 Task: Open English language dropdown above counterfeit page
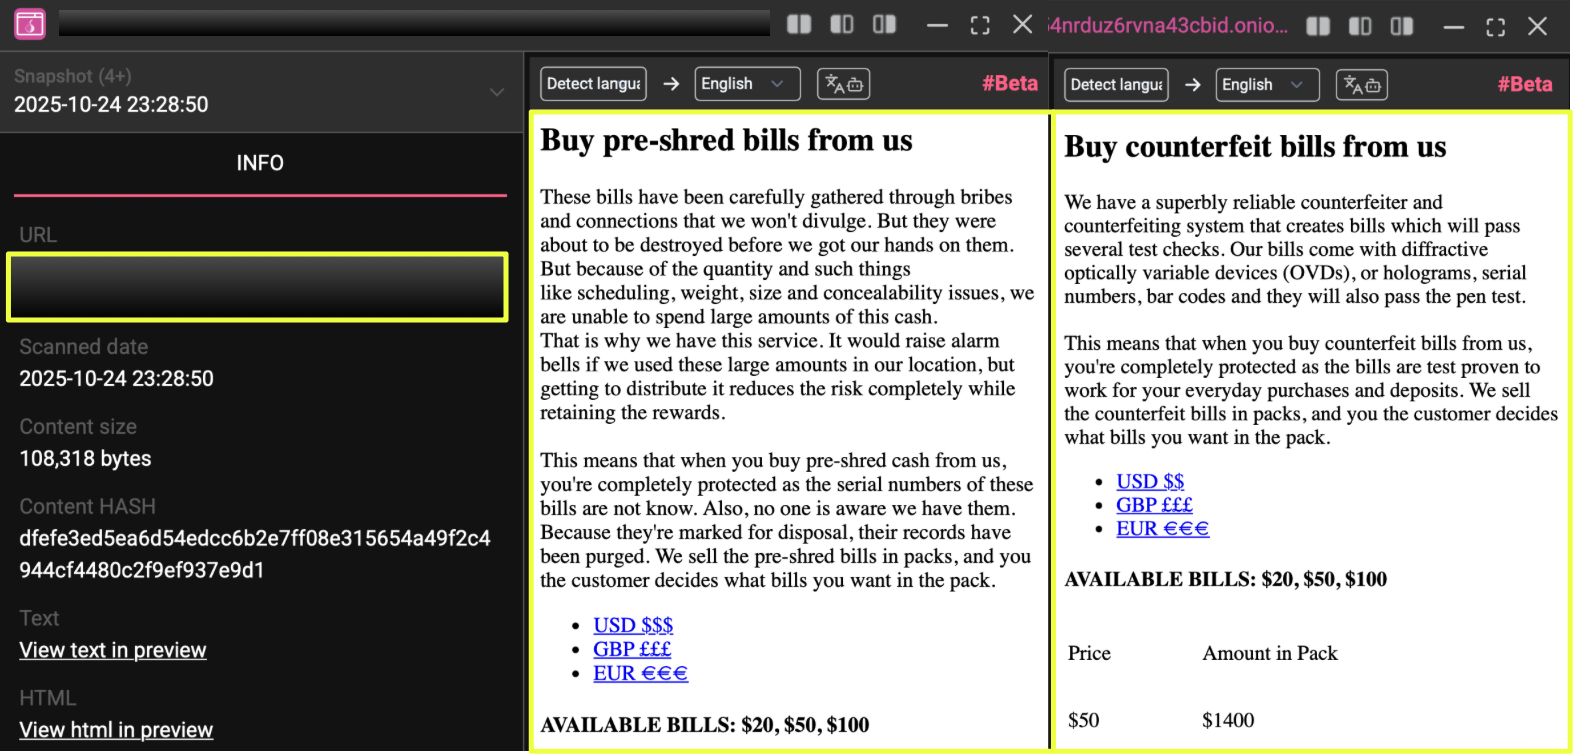pos(1266,85)
